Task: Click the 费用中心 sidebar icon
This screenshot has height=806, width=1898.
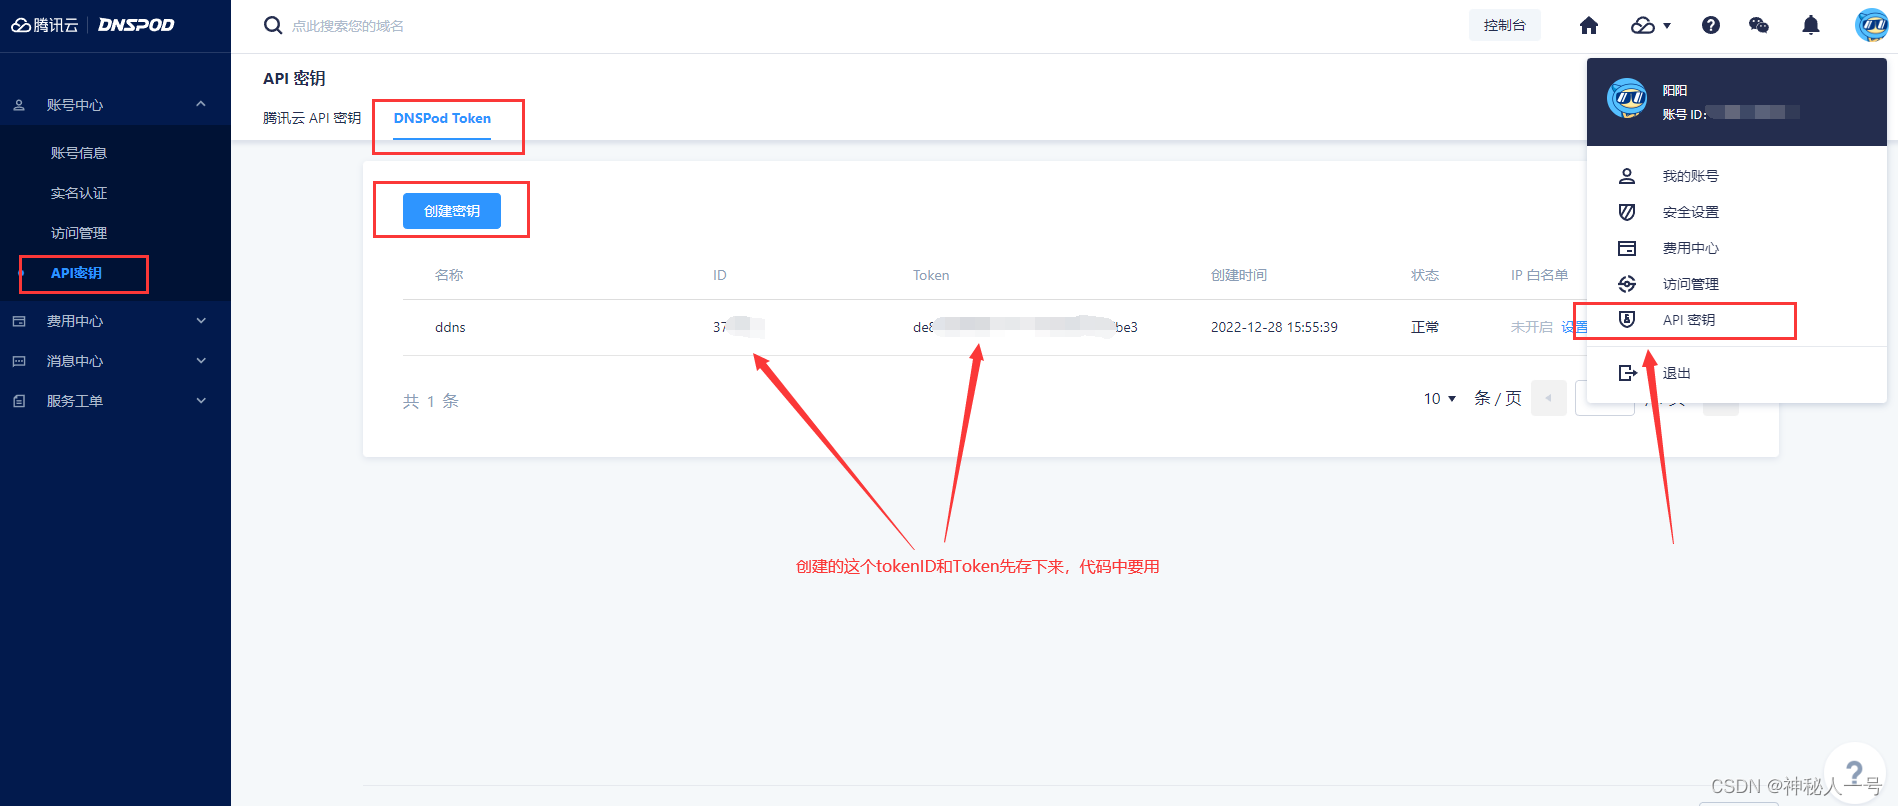Action: [x=19, y=321]
